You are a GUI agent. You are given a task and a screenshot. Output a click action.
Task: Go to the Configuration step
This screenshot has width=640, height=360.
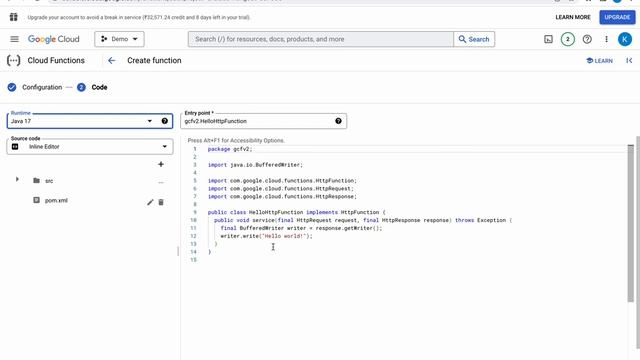coord(35,87)
